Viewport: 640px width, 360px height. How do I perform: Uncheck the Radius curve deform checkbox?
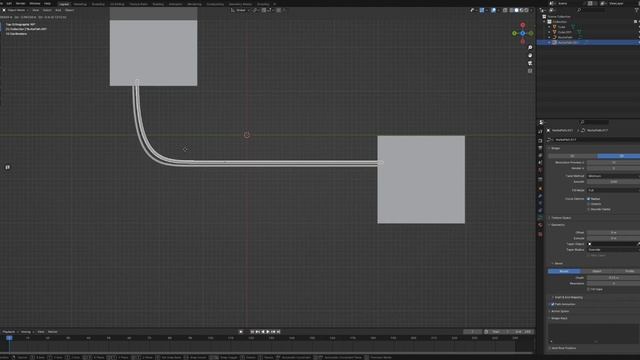click(x=589, y=199)
